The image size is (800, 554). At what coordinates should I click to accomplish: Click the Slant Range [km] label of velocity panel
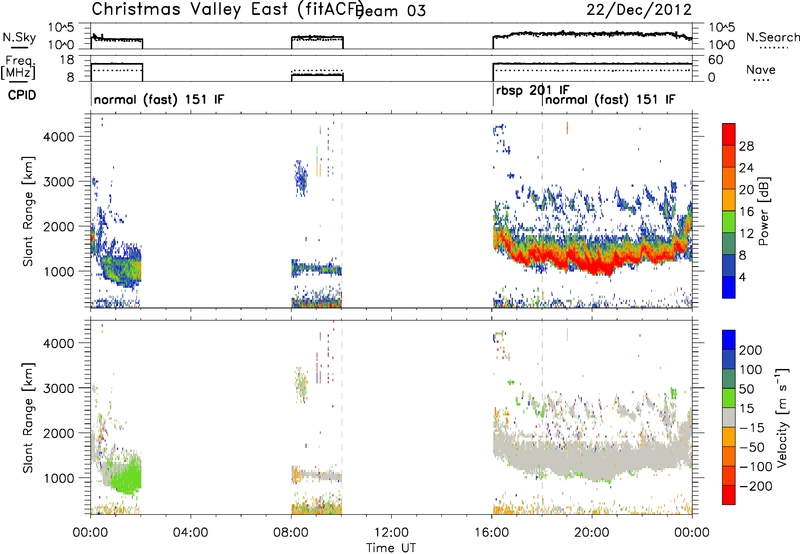[28, 418]
